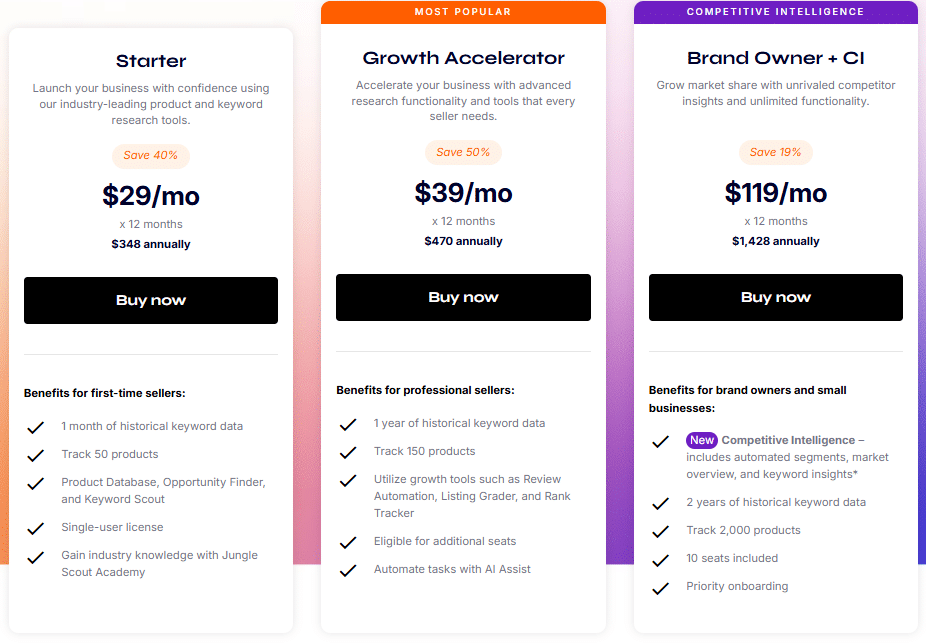Click the MOST POPULAR orange banner

pyautogui.click(x=463, y=12)
